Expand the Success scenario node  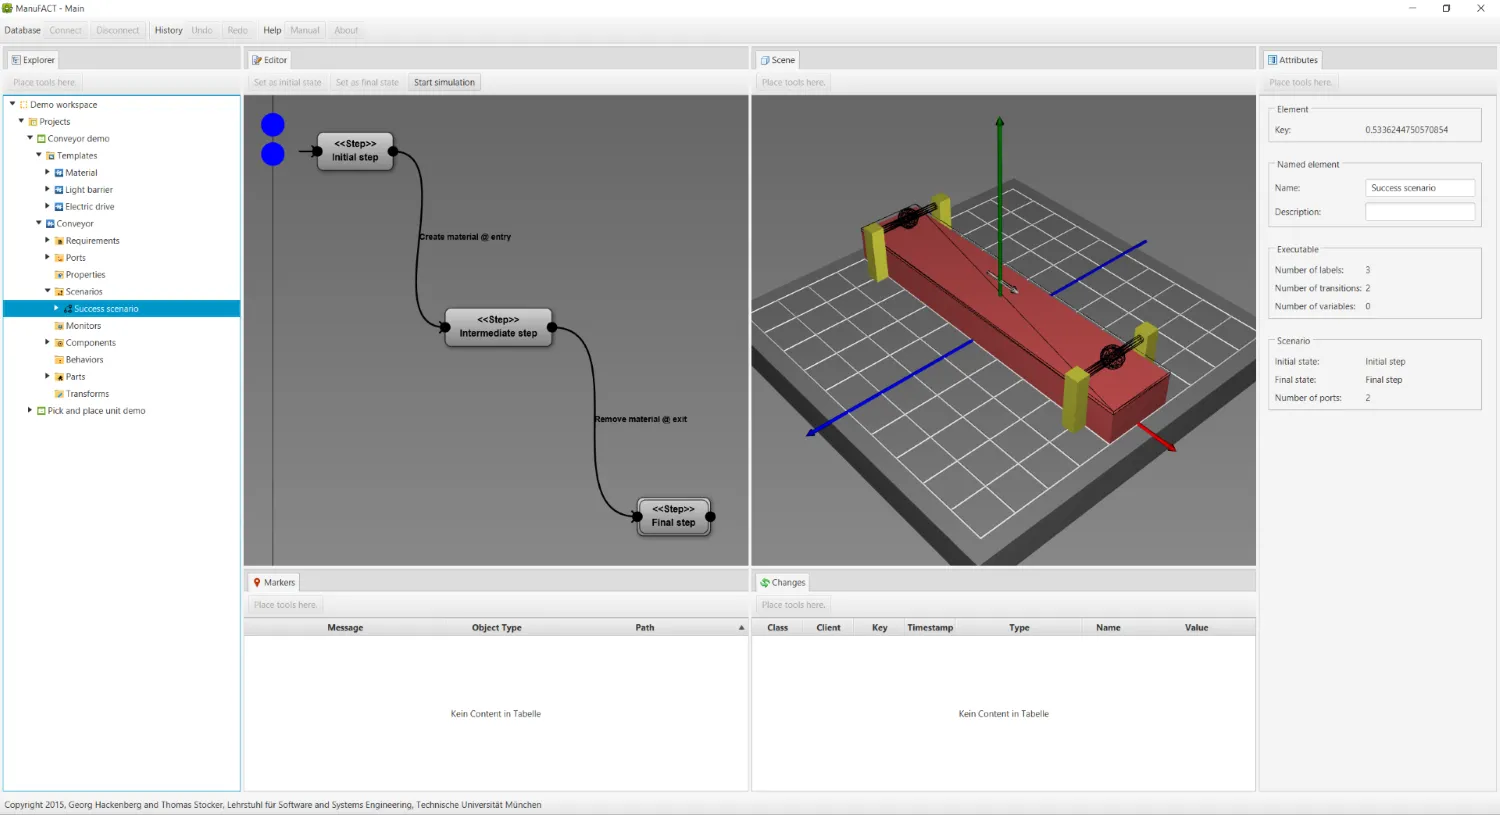[56, 308]
